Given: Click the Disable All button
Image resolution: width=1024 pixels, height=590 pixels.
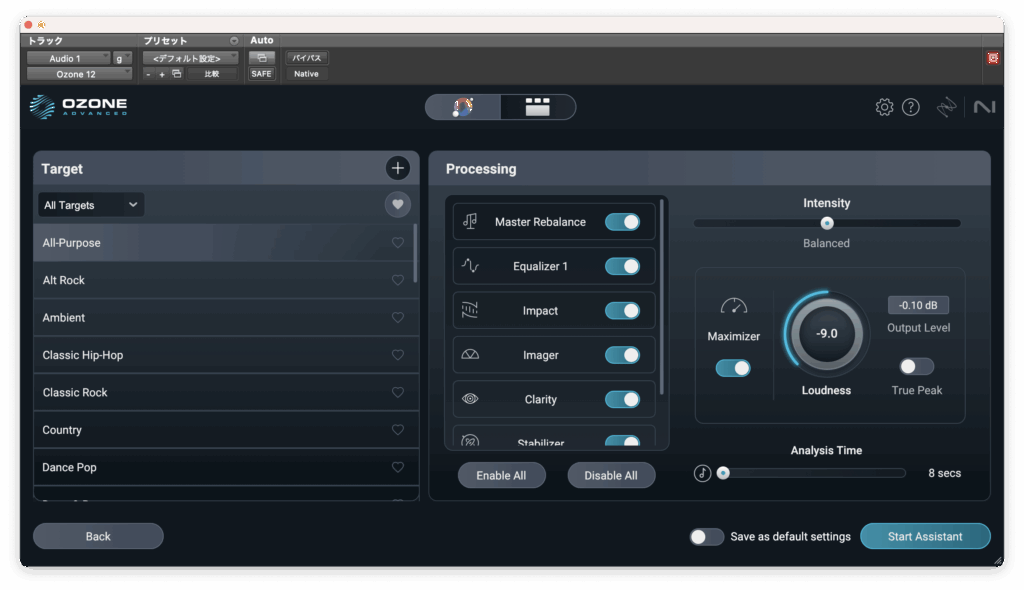Looking at the screenshot, I should point(611,475).
